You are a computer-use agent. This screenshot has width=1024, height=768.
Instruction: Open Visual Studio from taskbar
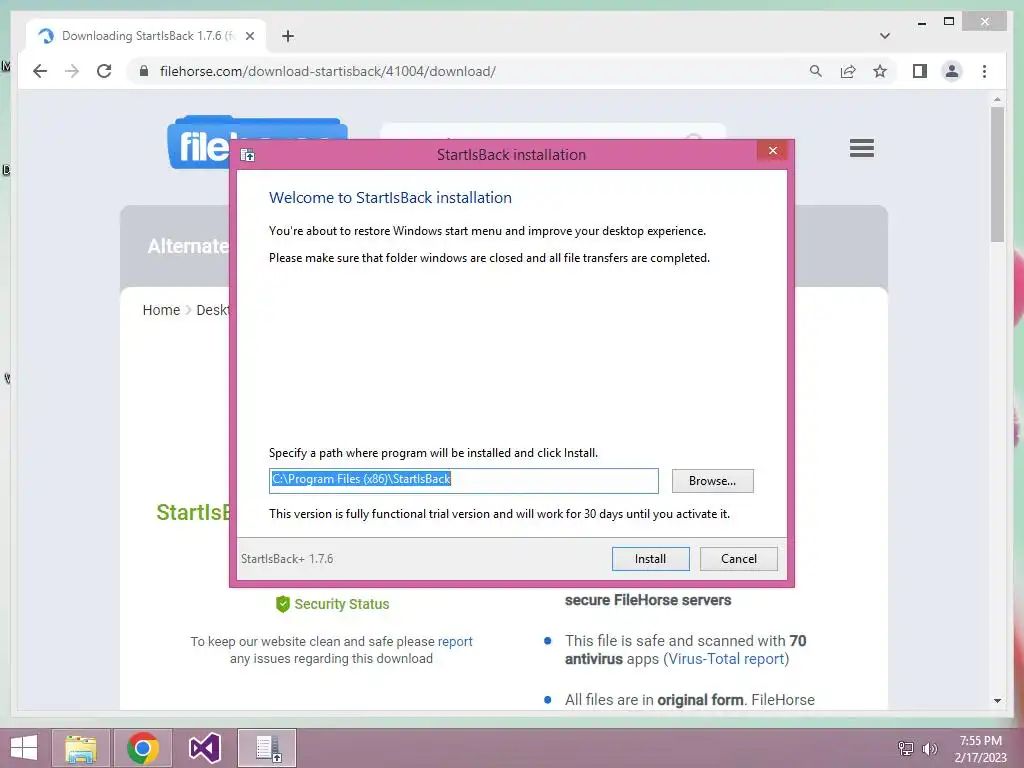point(204,748)
